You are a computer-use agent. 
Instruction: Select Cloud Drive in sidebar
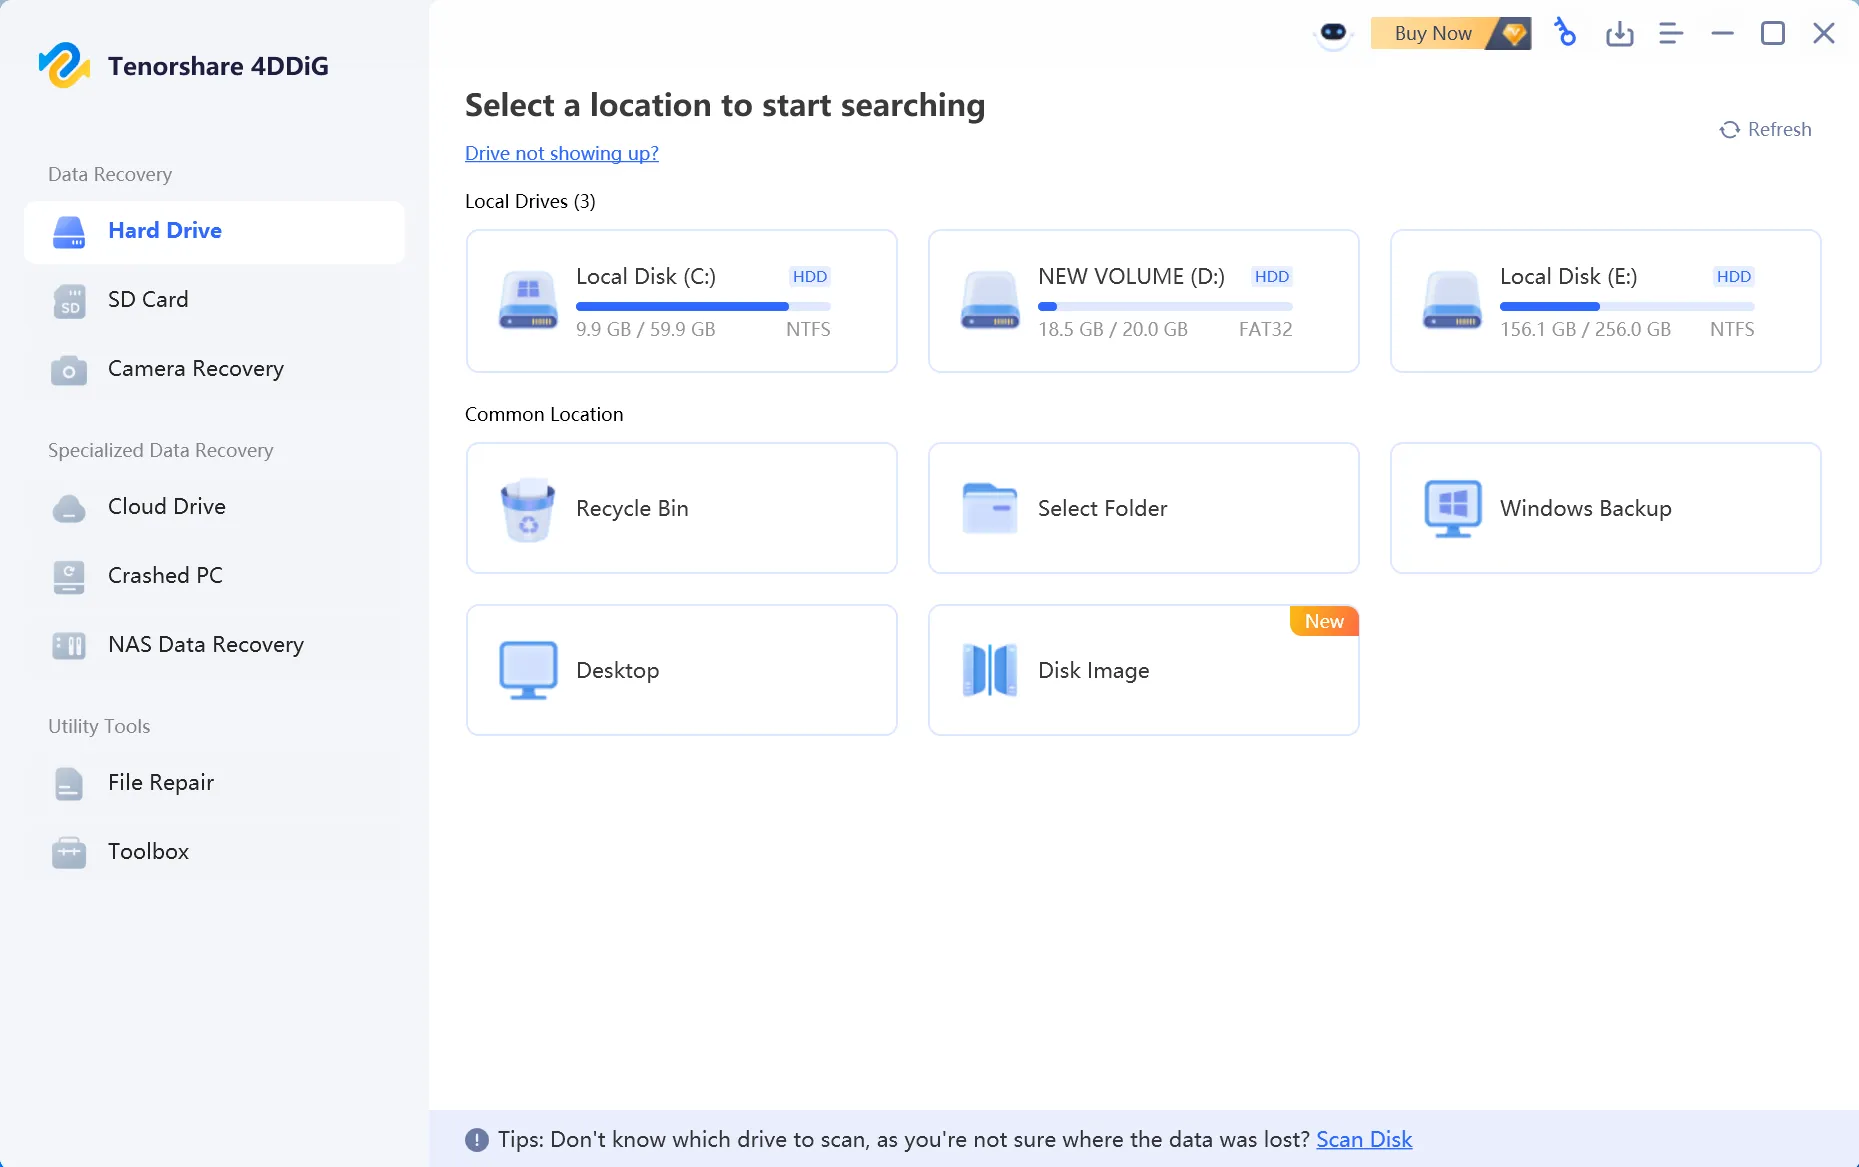[214, 507]
